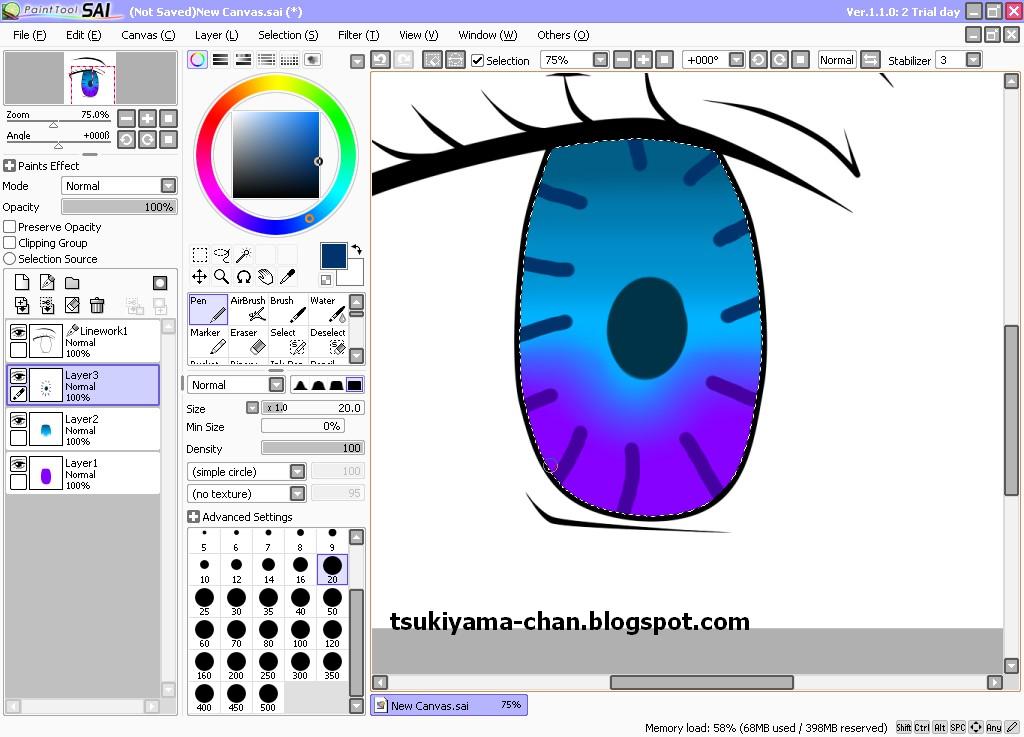Expand Advanced Settings section
The image size is (1024, 737).
[x=193, y=517]
